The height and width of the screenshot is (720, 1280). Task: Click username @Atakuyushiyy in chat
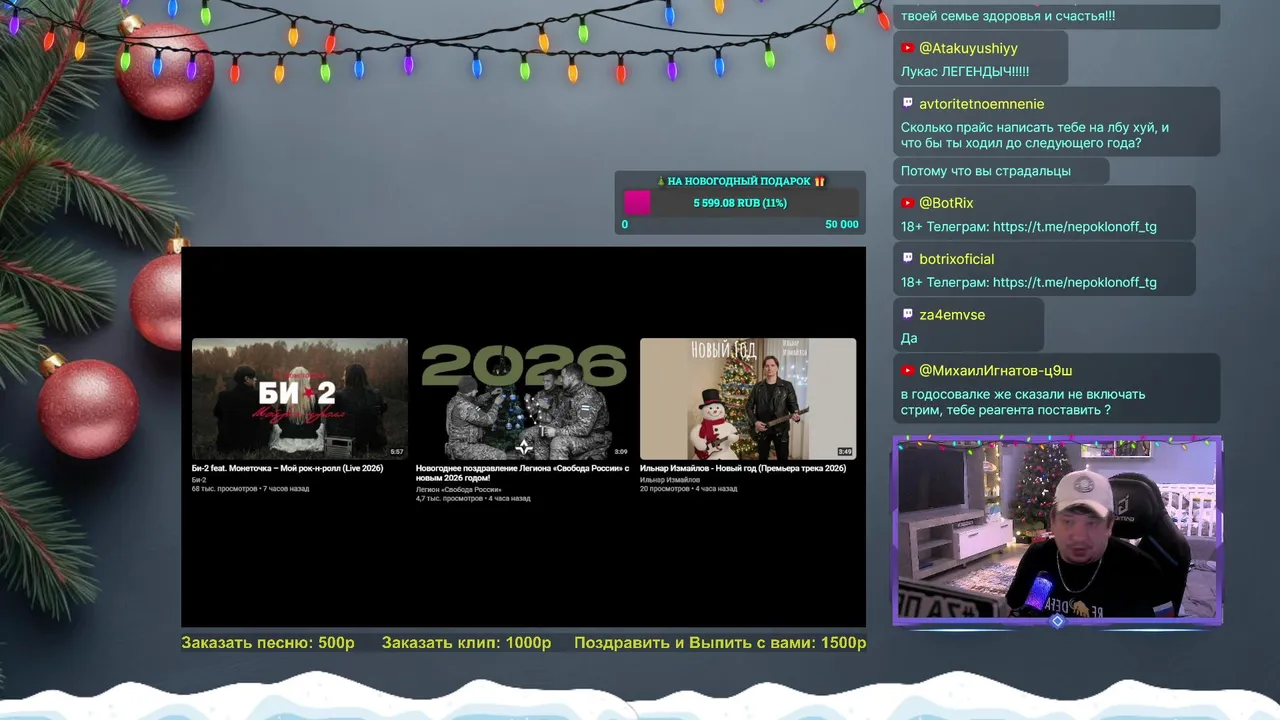pos(968,48)
